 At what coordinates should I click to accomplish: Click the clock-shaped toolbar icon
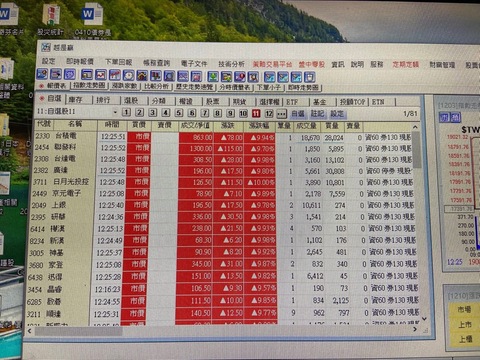tap(129, 75)
